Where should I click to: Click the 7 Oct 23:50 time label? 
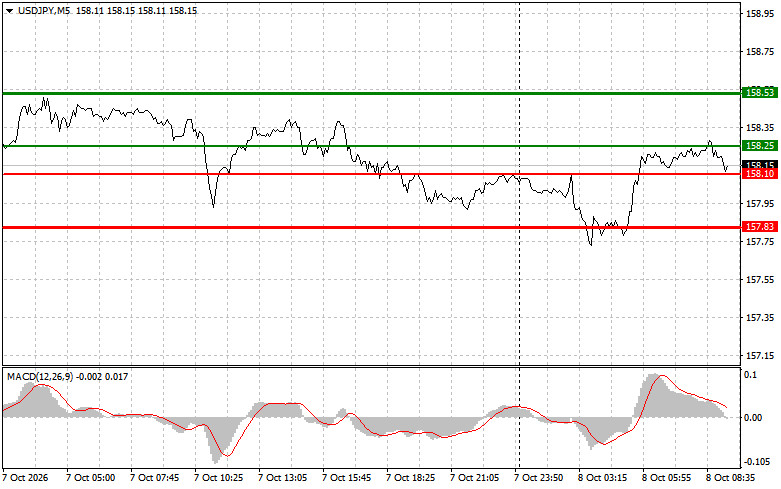click(x=538, y=478)
